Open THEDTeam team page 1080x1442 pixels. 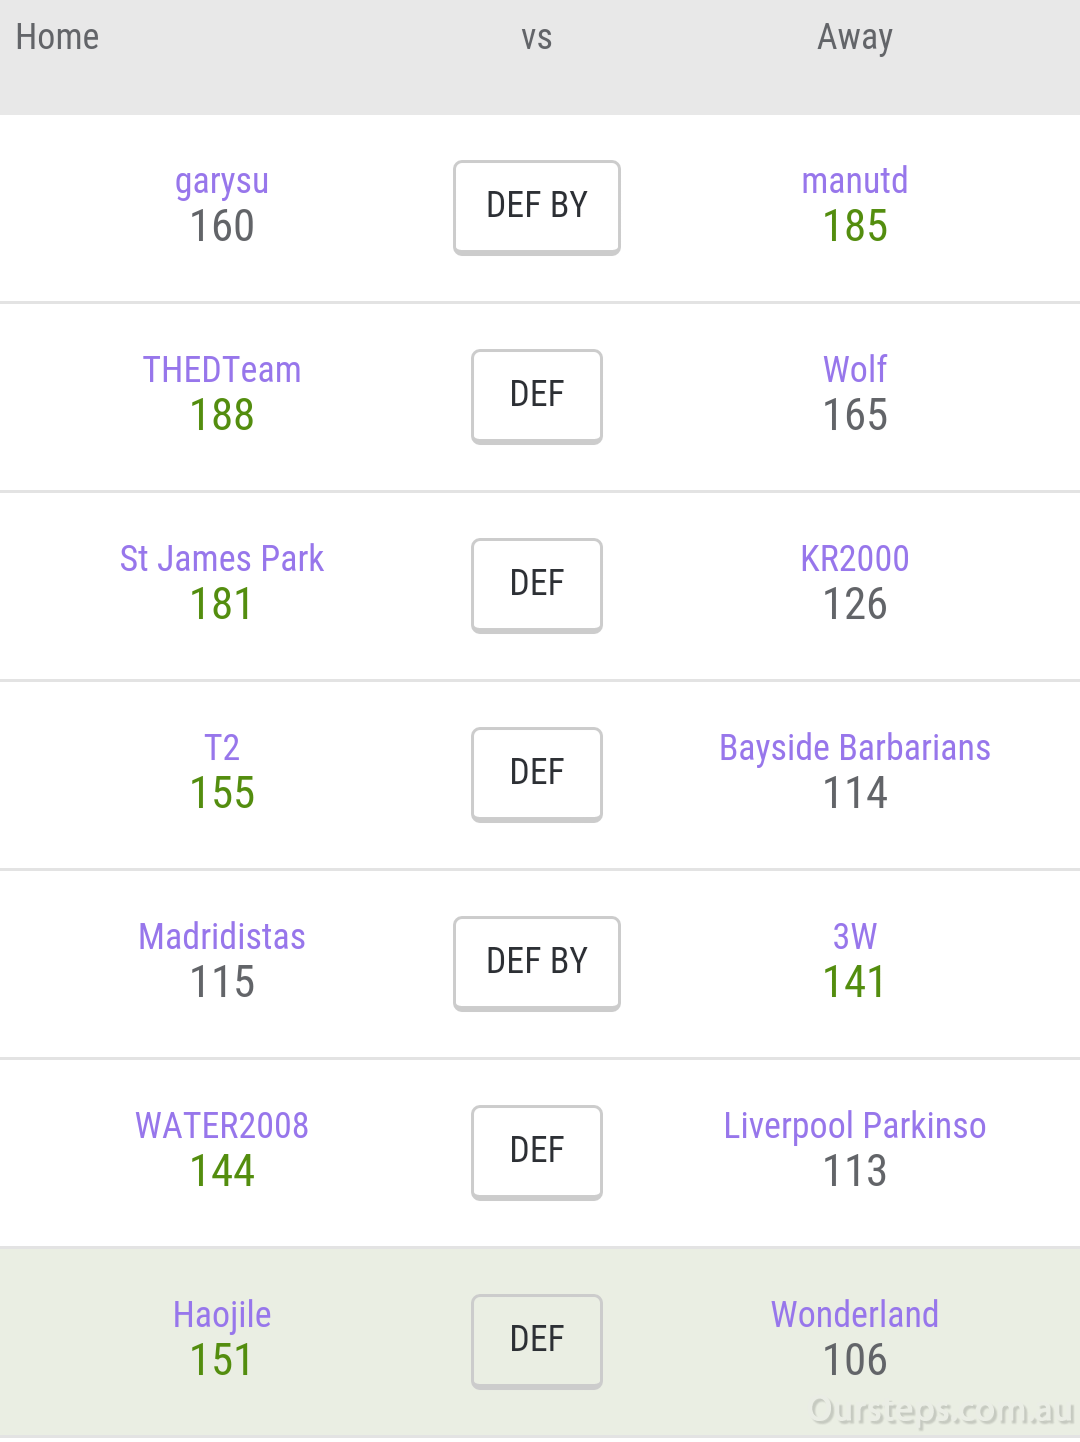tap(222, 370)
